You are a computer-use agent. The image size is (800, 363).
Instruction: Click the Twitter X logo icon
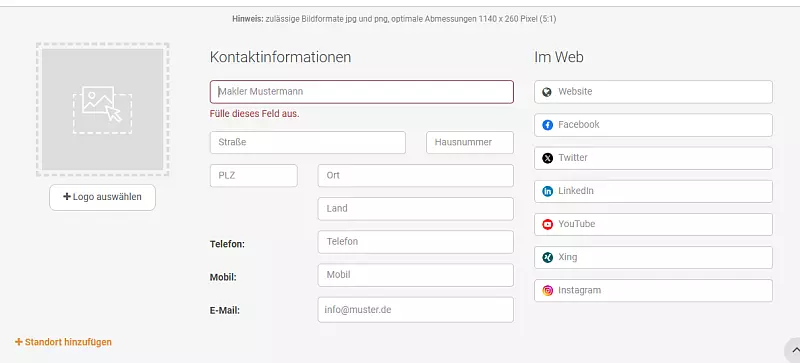547,158
